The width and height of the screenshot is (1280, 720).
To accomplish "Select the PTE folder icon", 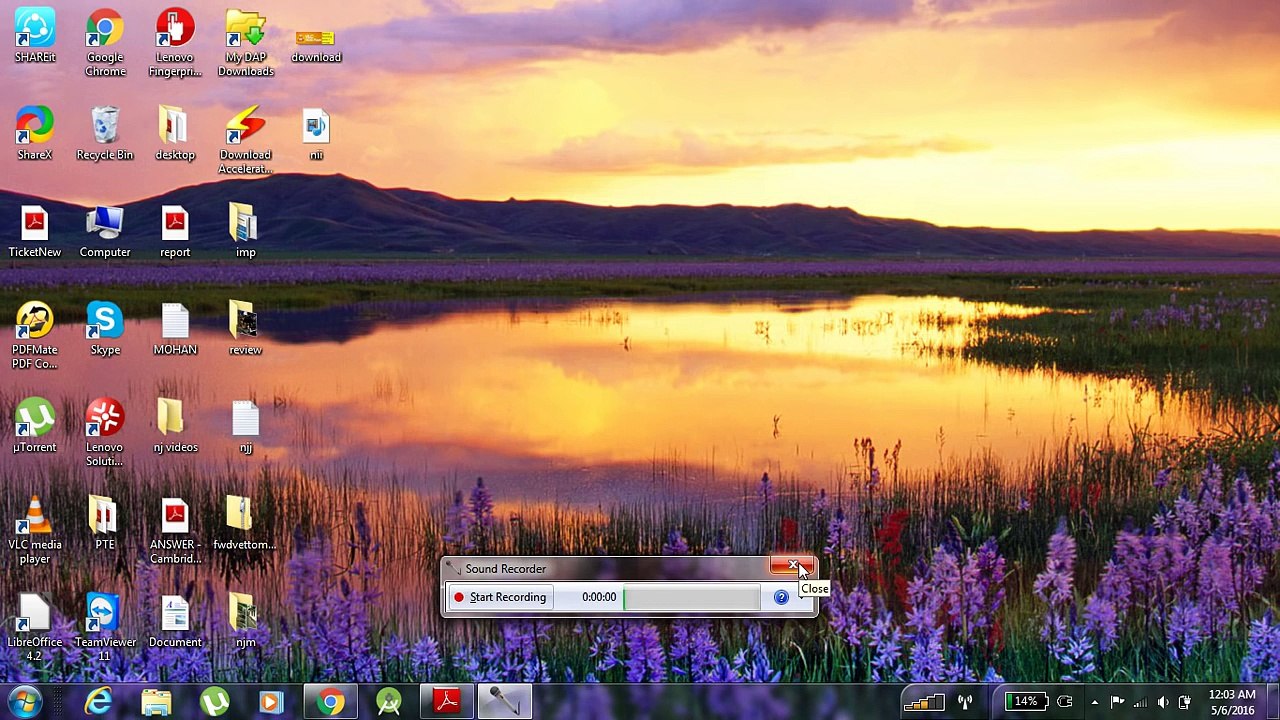I will pos(105,523).
